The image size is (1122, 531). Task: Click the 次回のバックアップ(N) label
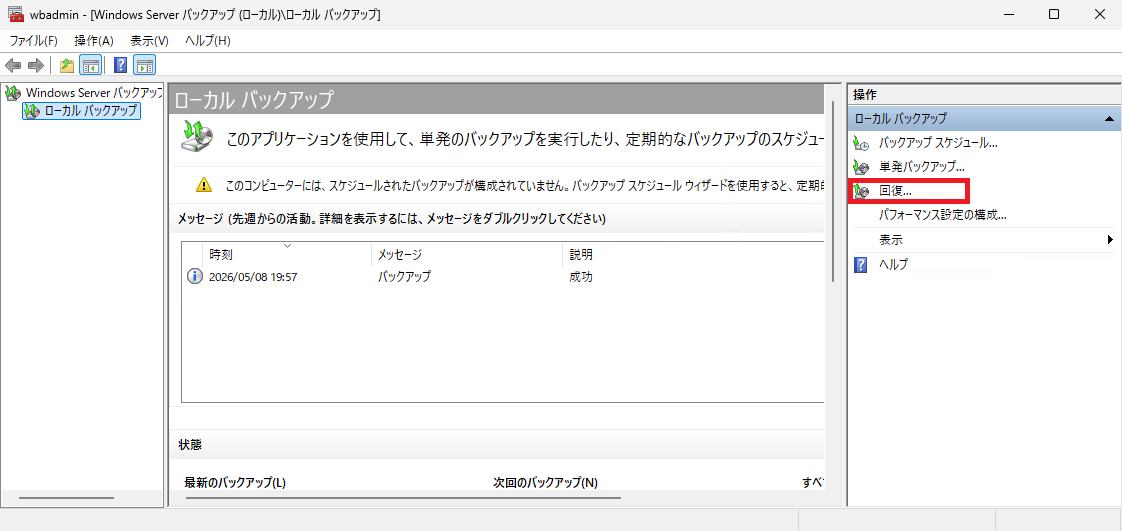tap(545, 482)
